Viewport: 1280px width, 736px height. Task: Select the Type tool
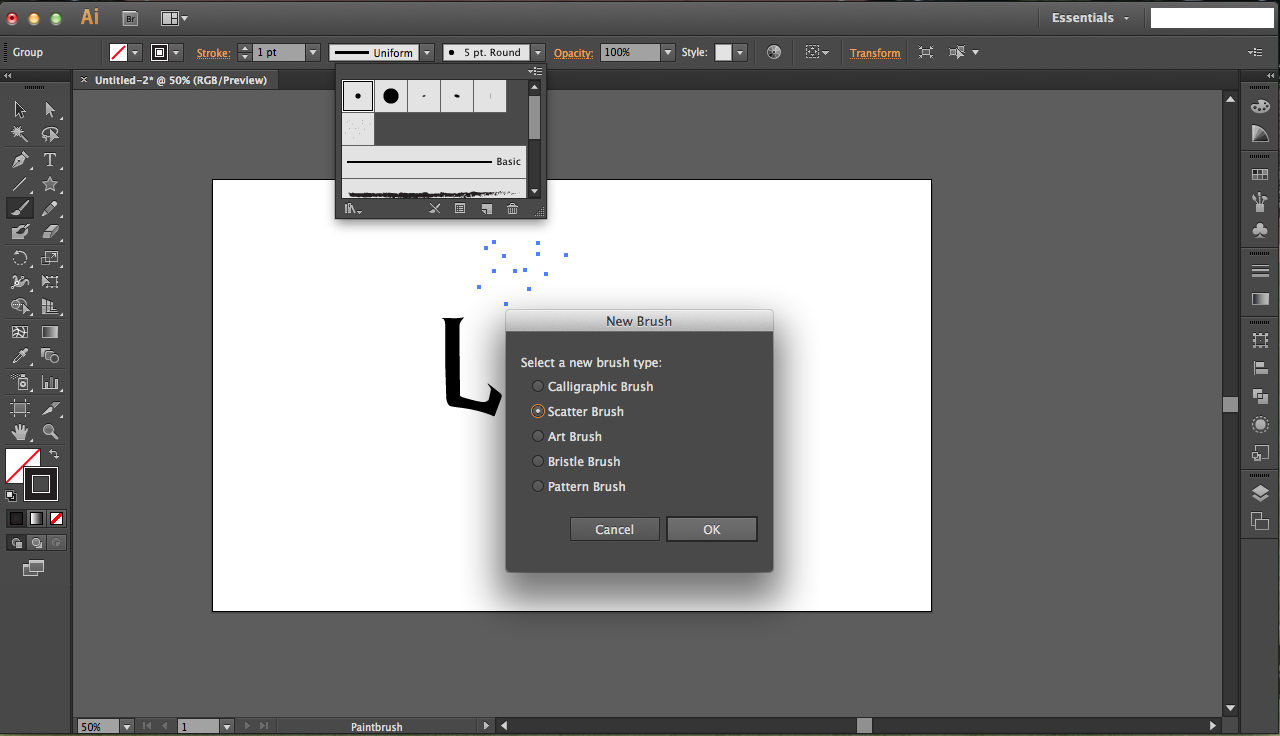click(50, 160)
